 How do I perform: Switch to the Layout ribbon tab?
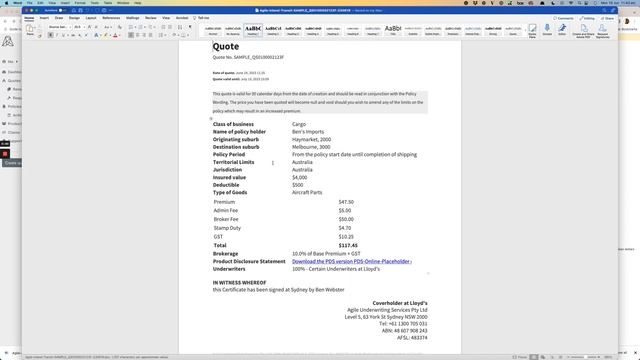pyautogui.click(x=91, y=18)
